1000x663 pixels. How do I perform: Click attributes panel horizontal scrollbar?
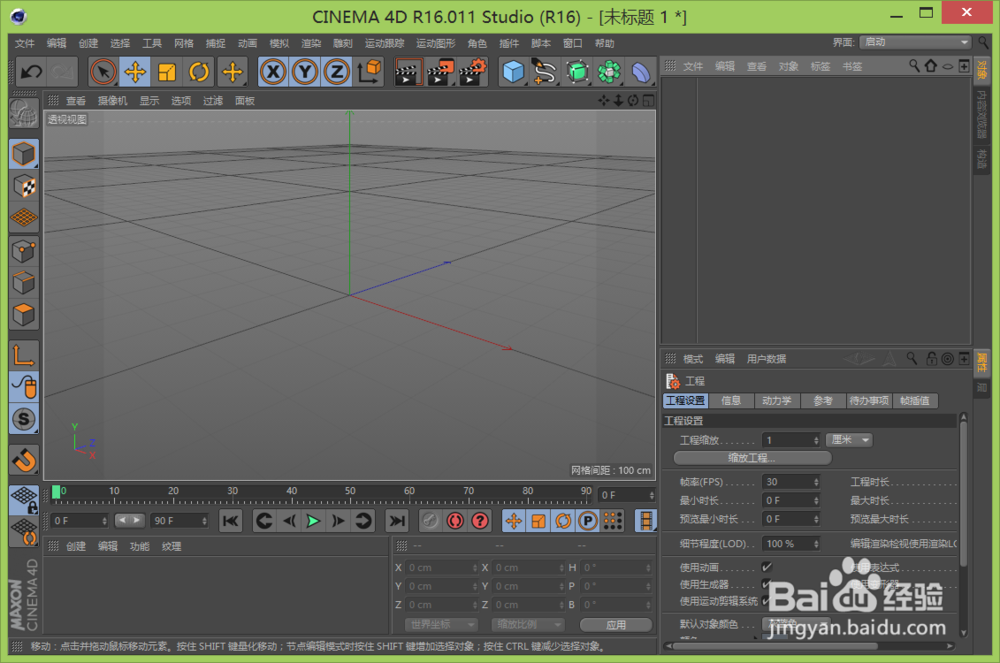click(775, 646)
